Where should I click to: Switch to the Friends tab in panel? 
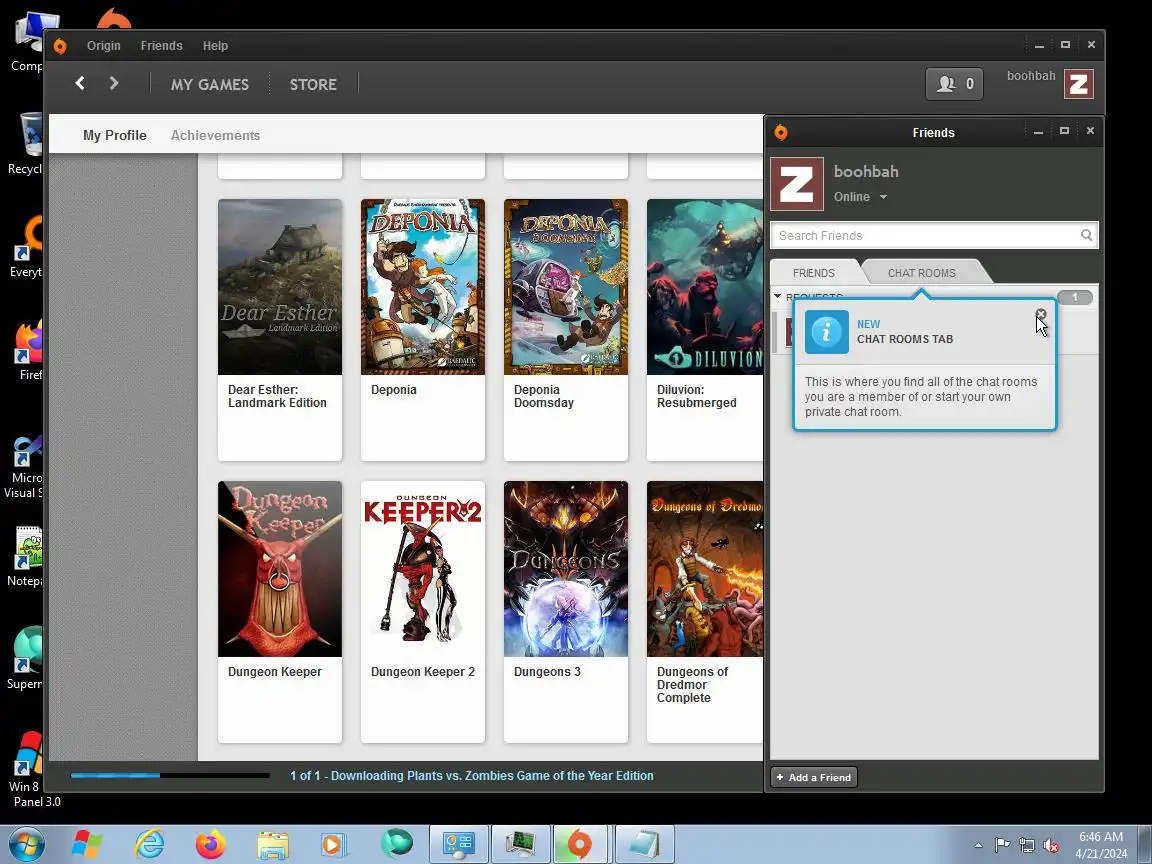tap(813, 273)
